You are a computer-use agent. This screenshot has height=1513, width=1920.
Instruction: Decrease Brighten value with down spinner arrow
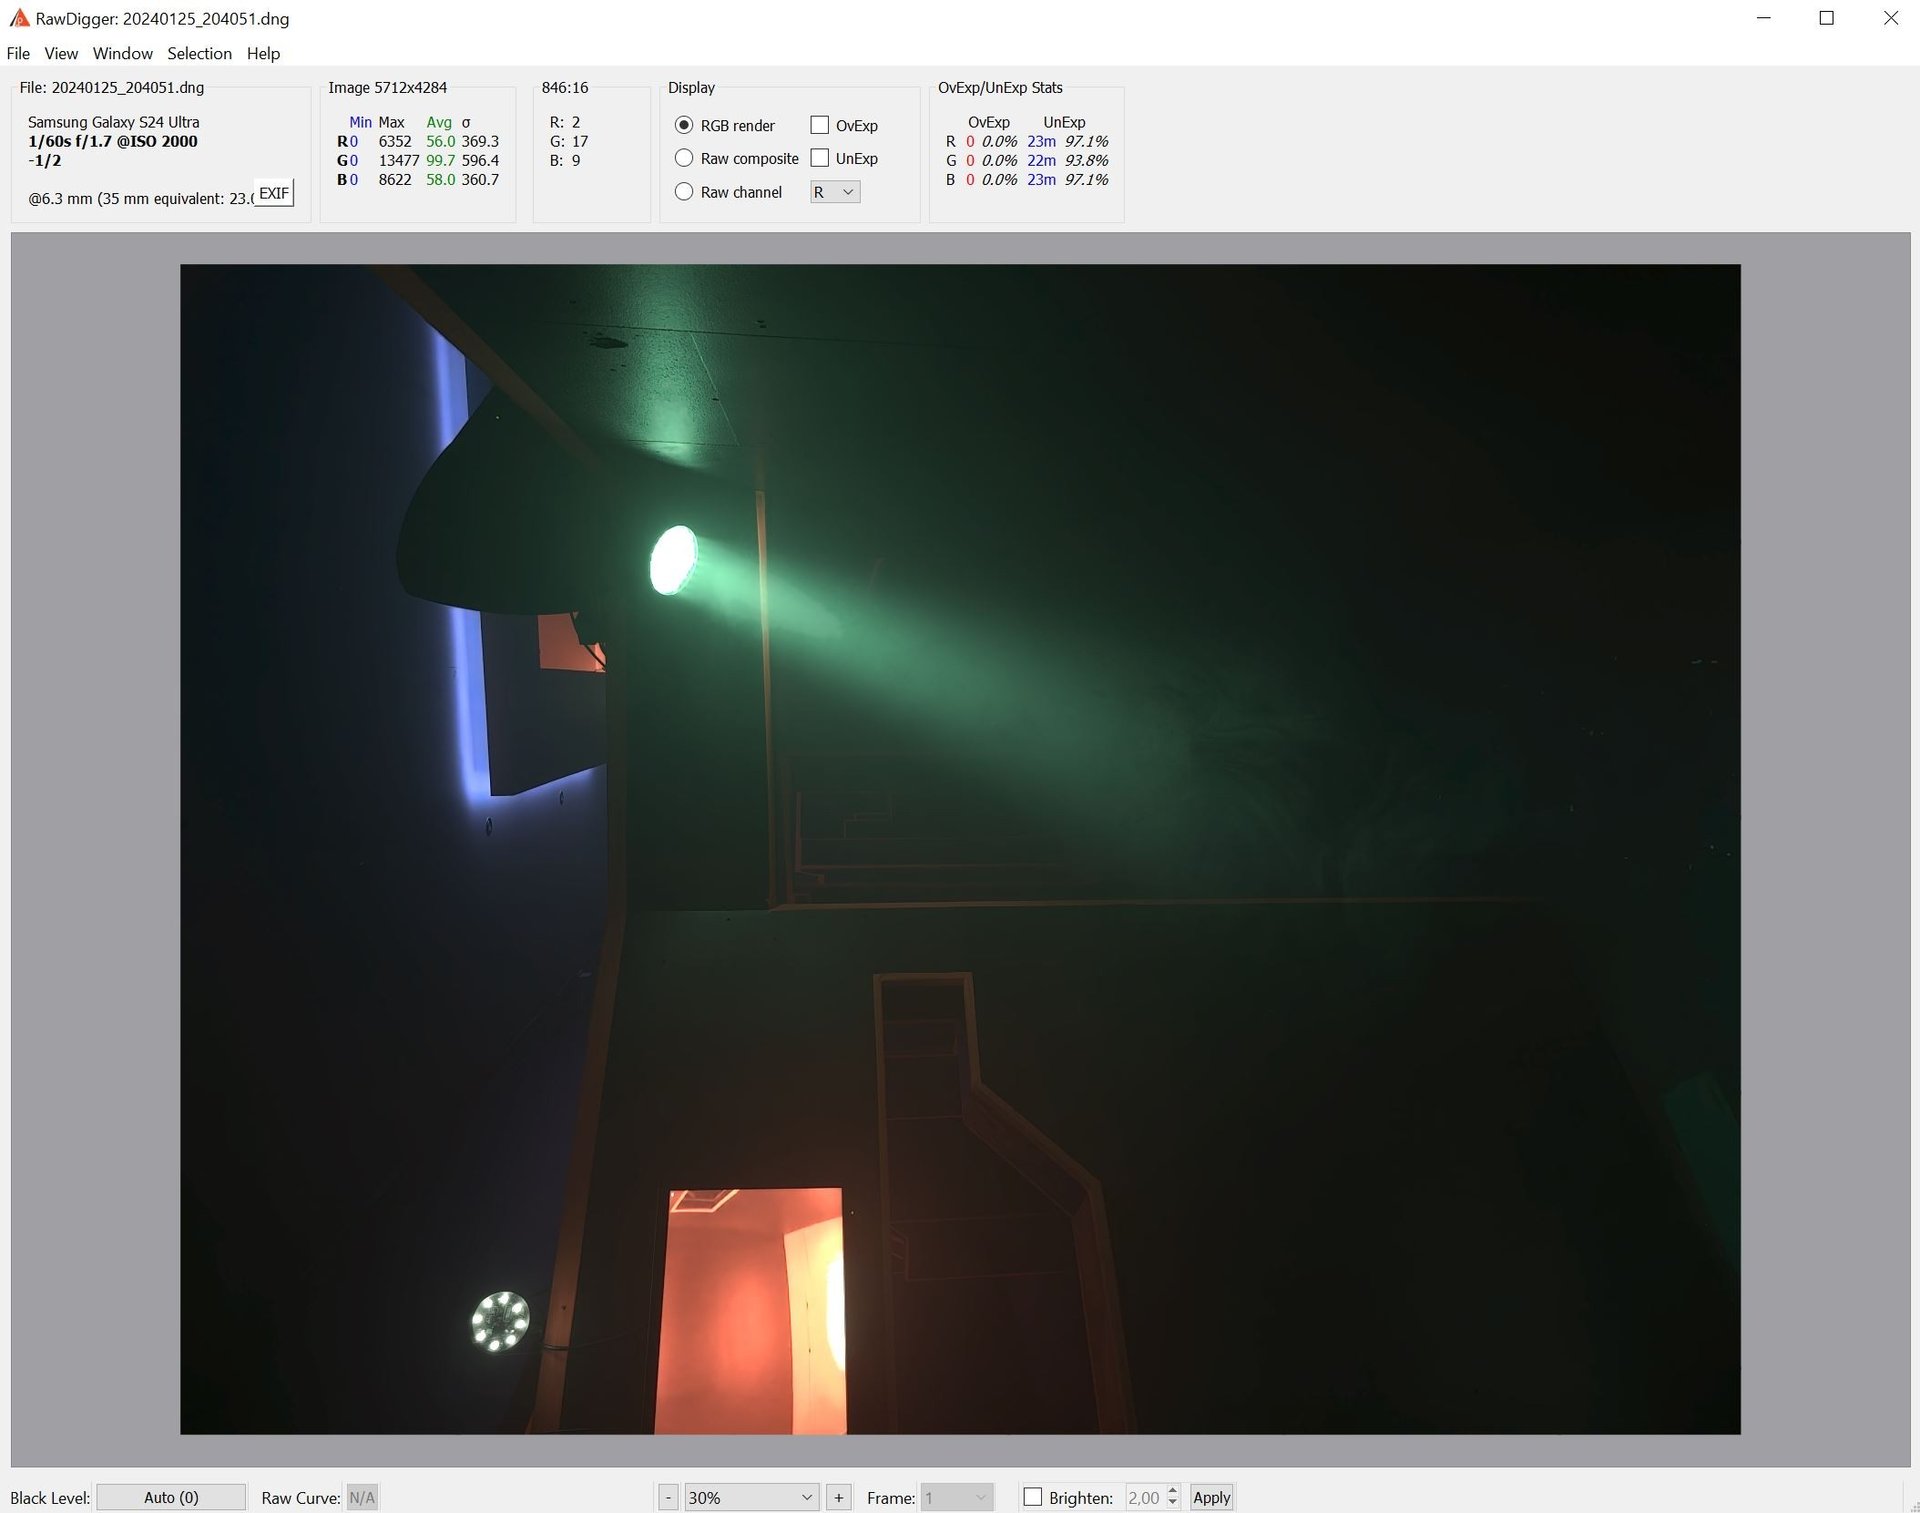(1173, 1503)
